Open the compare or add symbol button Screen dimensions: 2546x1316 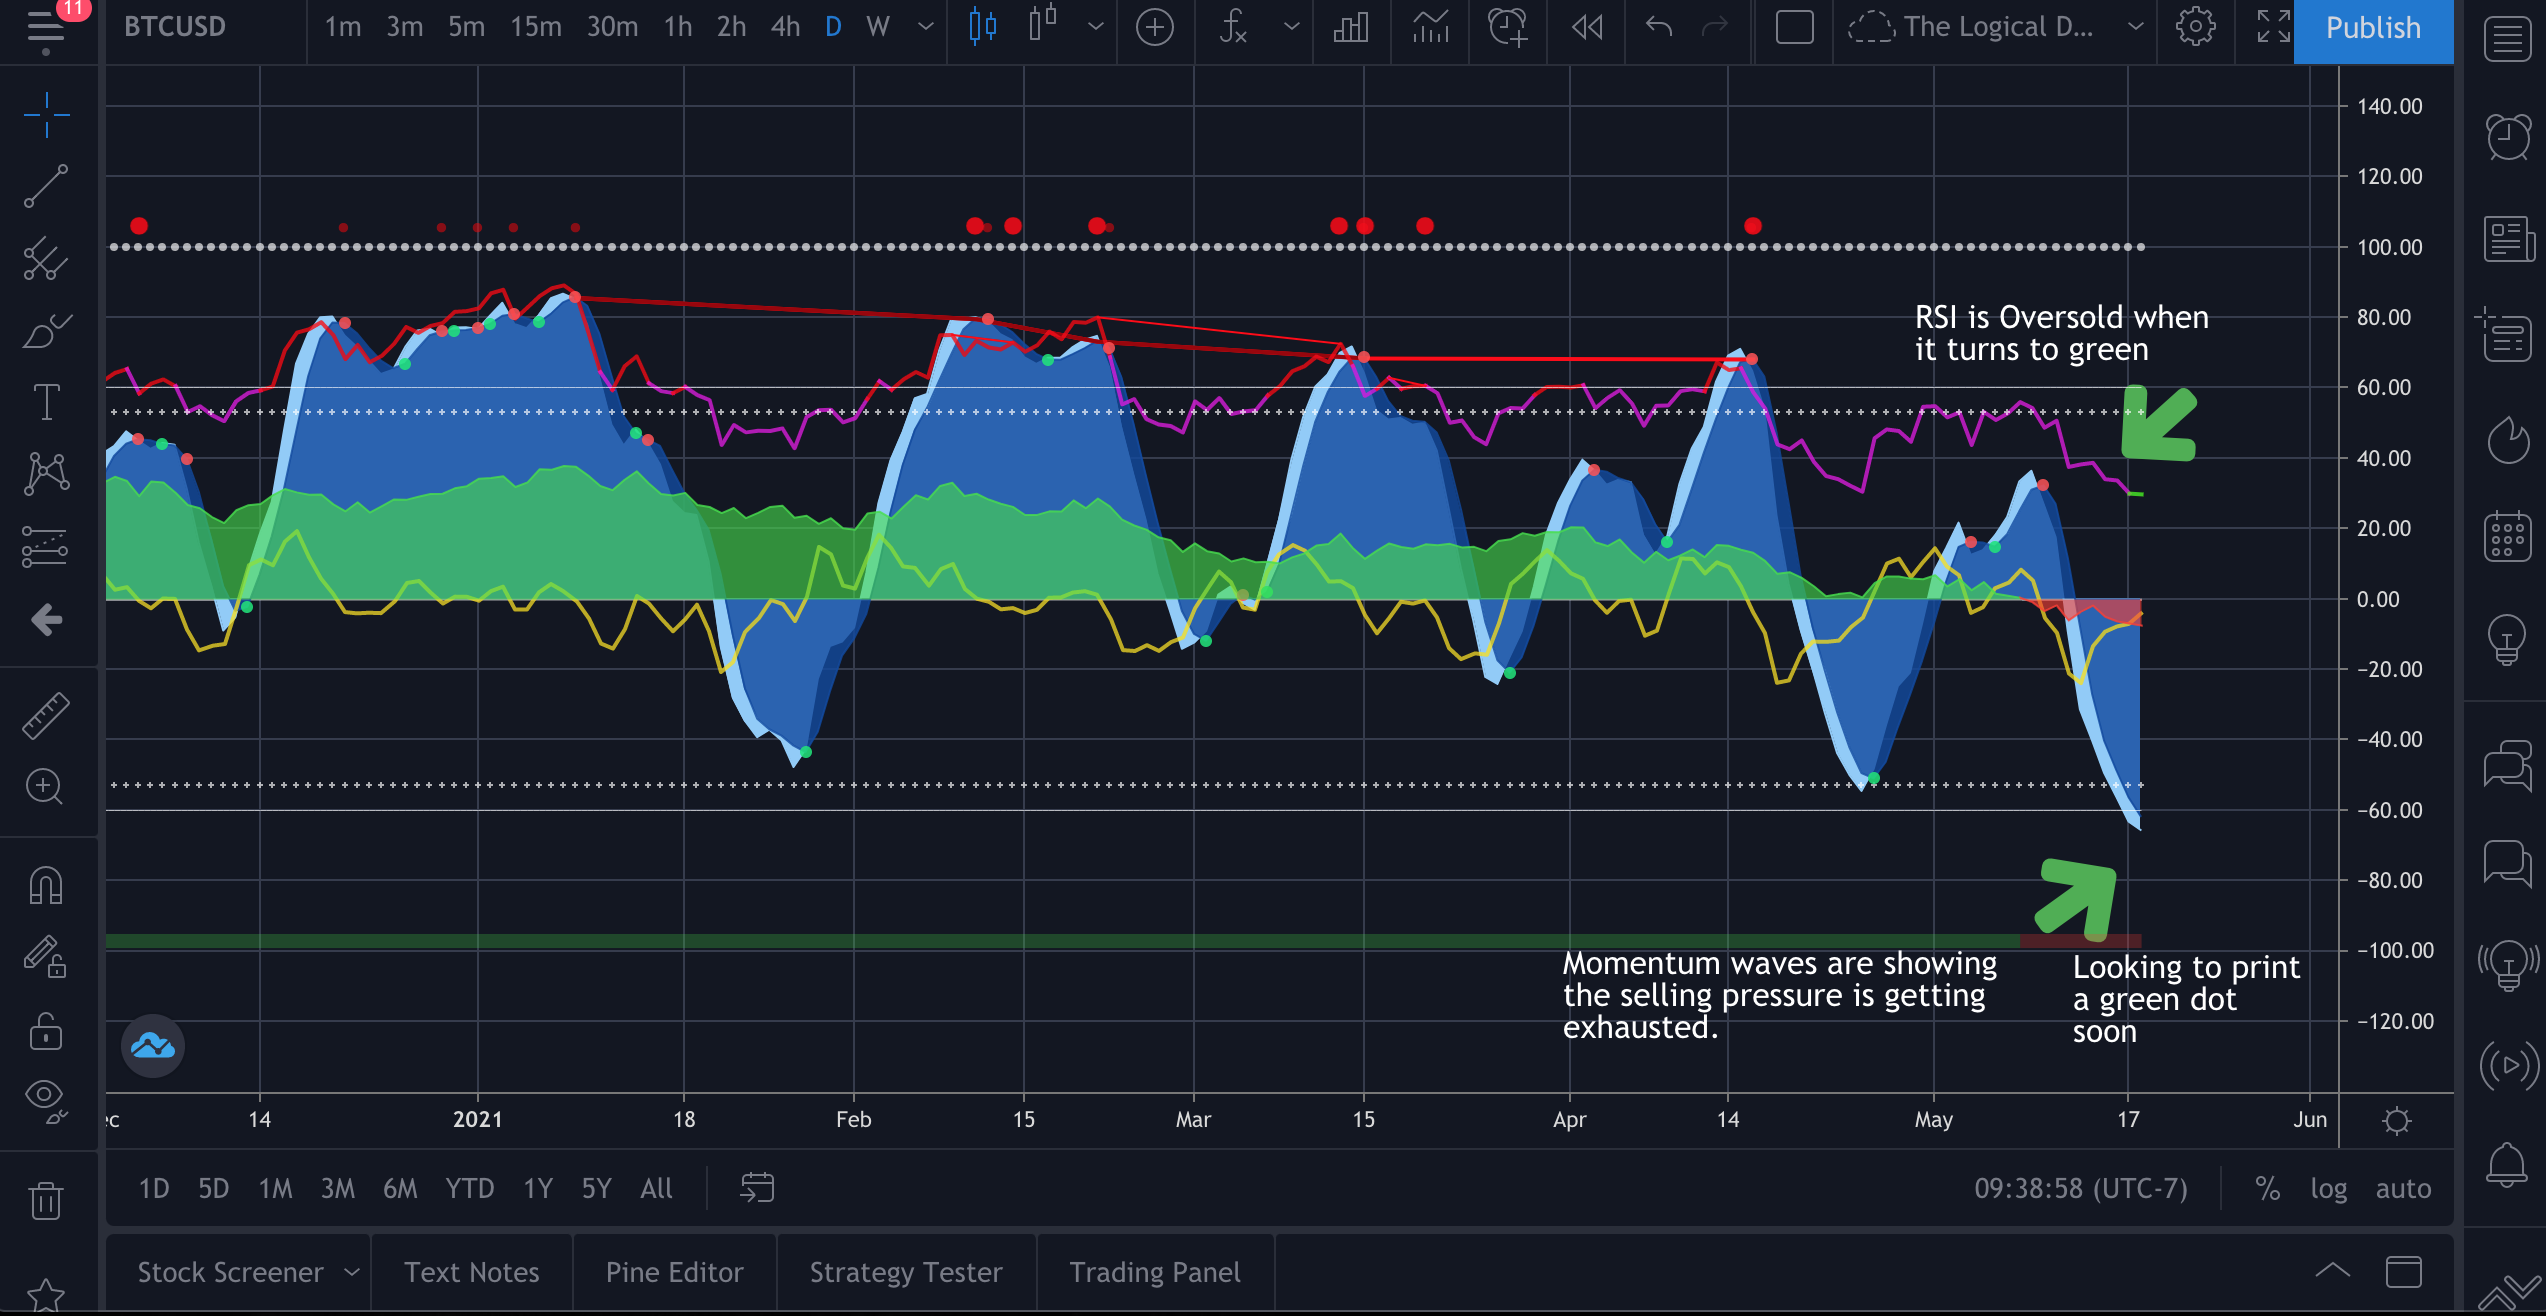1154,27
